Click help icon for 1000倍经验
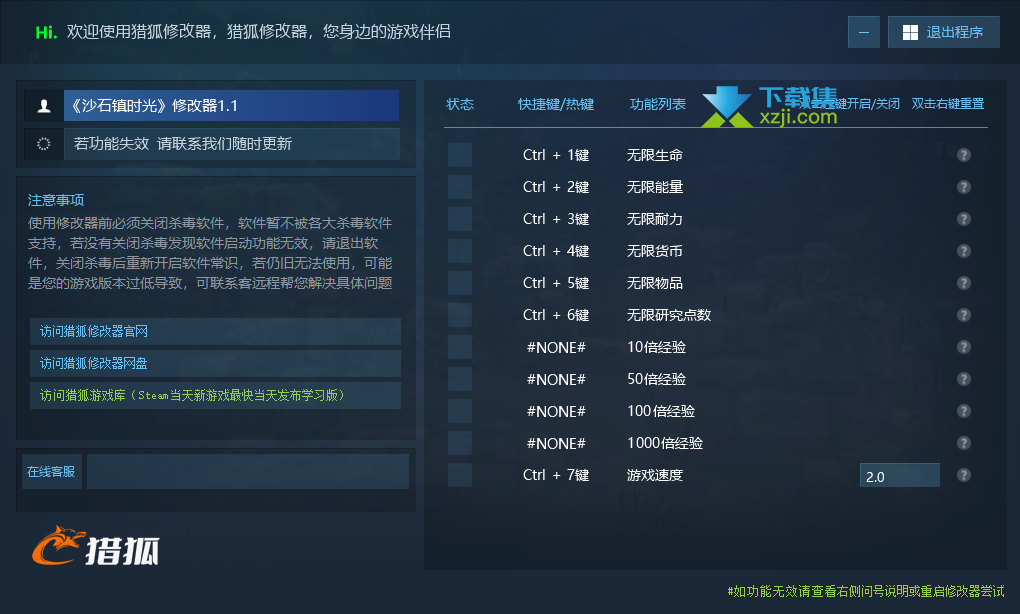This screenshot has height=614, width=1020. 963,442
